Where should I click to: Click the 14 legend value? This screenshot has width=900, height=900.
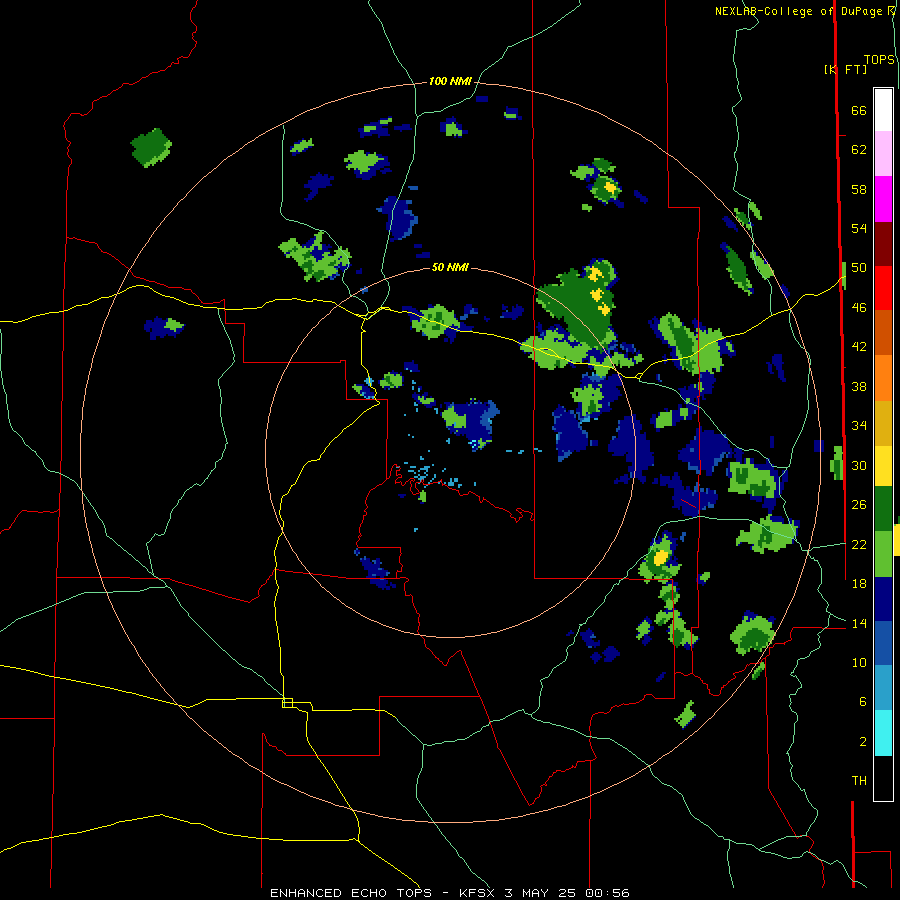point(859,623)
